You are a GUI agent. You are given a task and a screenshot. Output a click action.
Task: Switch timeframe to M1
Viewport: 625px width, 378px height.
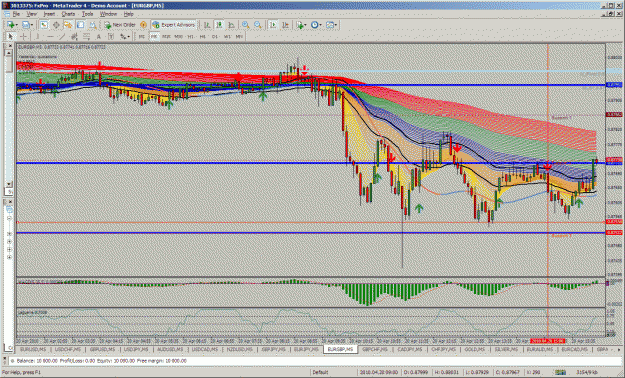142,37
